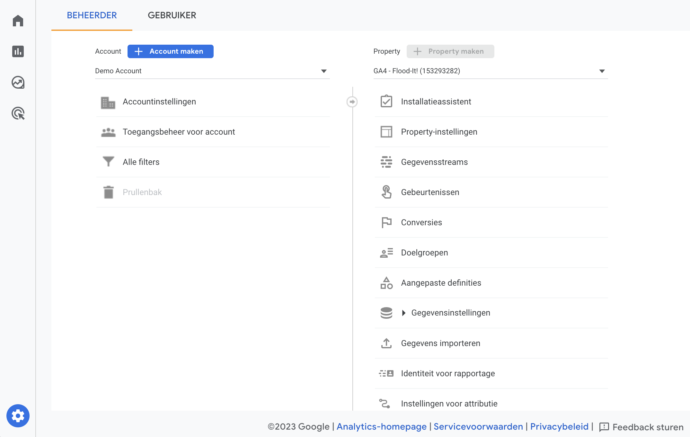The height and width of the screenshot is (437, 690).
Task: Open the Demo Account dropdown
Action: pos(211,71)
